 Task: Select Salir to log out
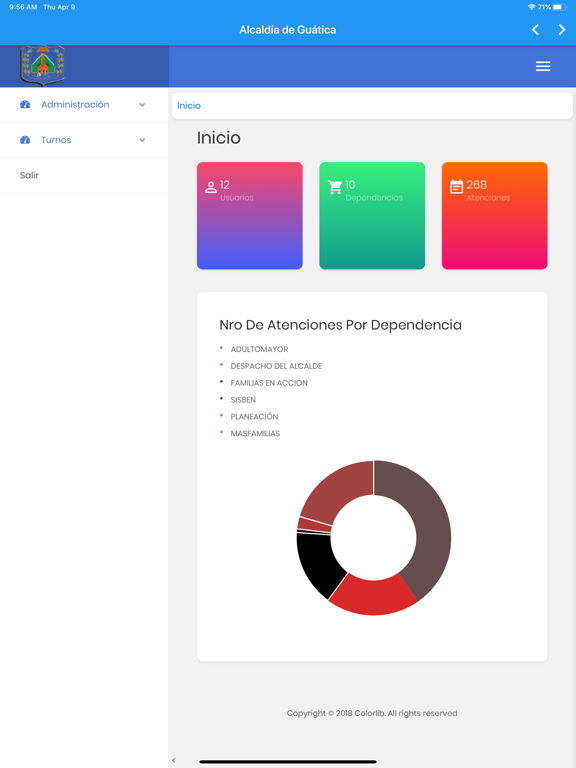(29, 175)
